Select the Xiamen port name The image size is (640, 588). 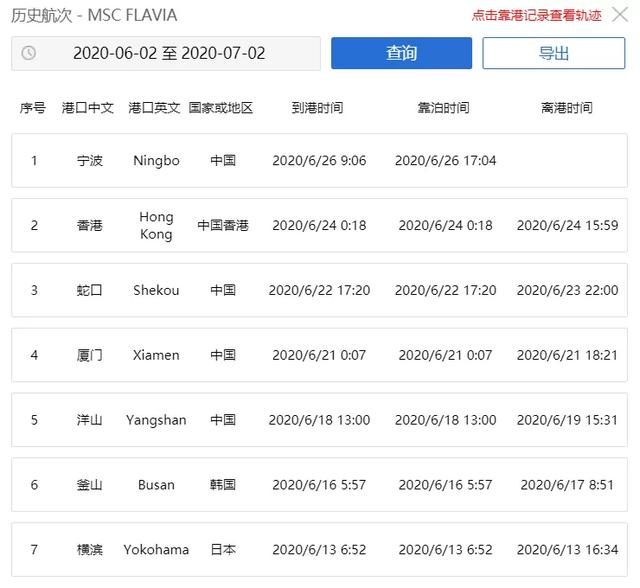point(156,355)
